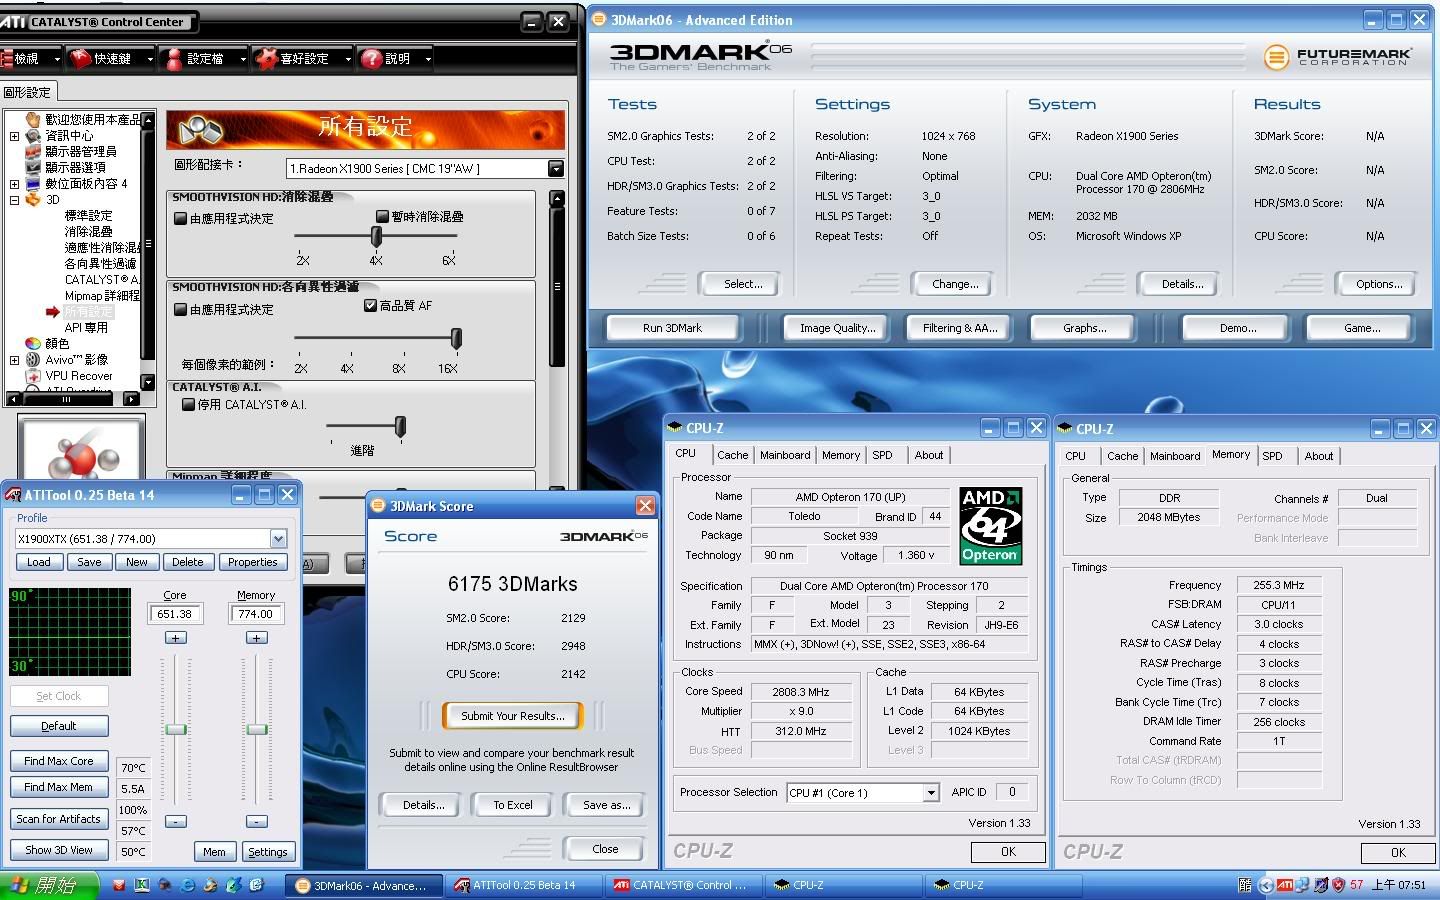Image resolution: width=1440 pixels, height=900 pixels.
Task: Click the 快速鍵 hotkeys toolbar icon
Action: pos(81,59)
